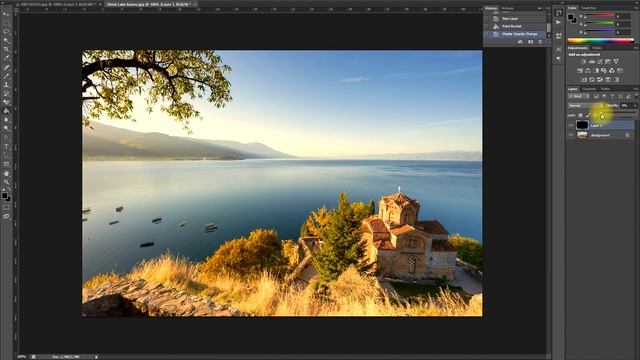This screenshot has height=360, width=640.
Task: Select the Zoom tool
Action: click(x=6, y=182)
